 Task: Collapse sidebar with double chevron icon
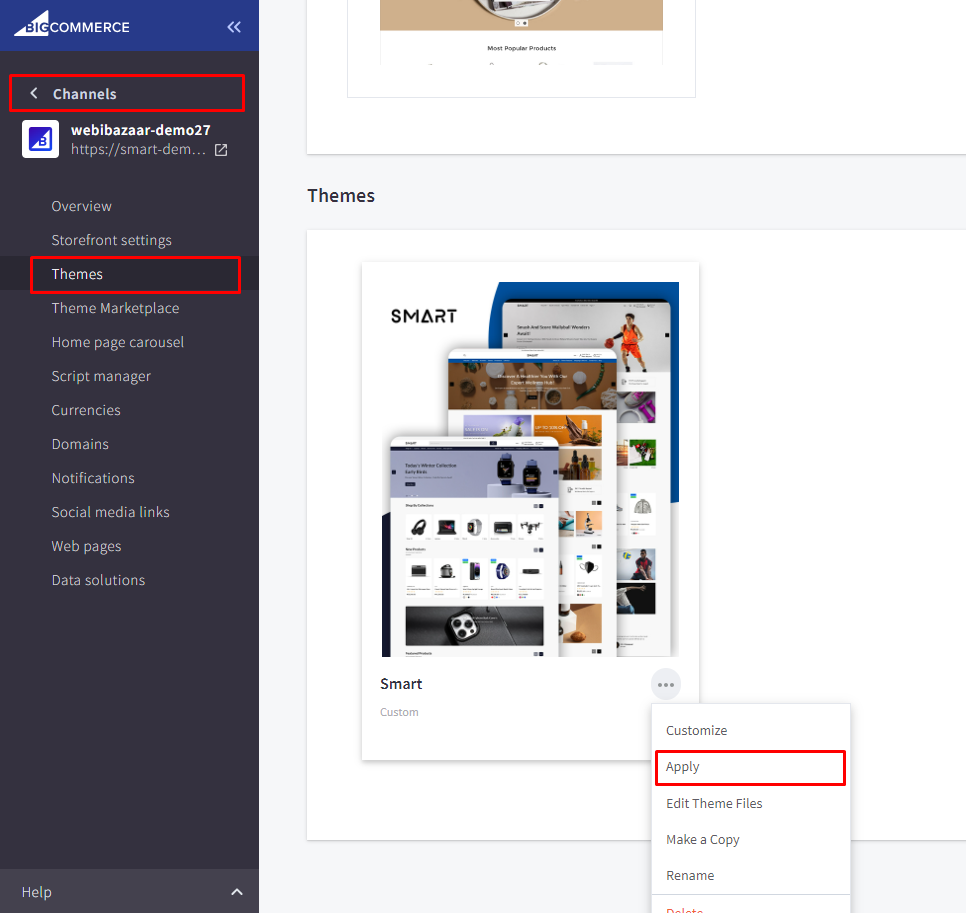pos(234,27)
